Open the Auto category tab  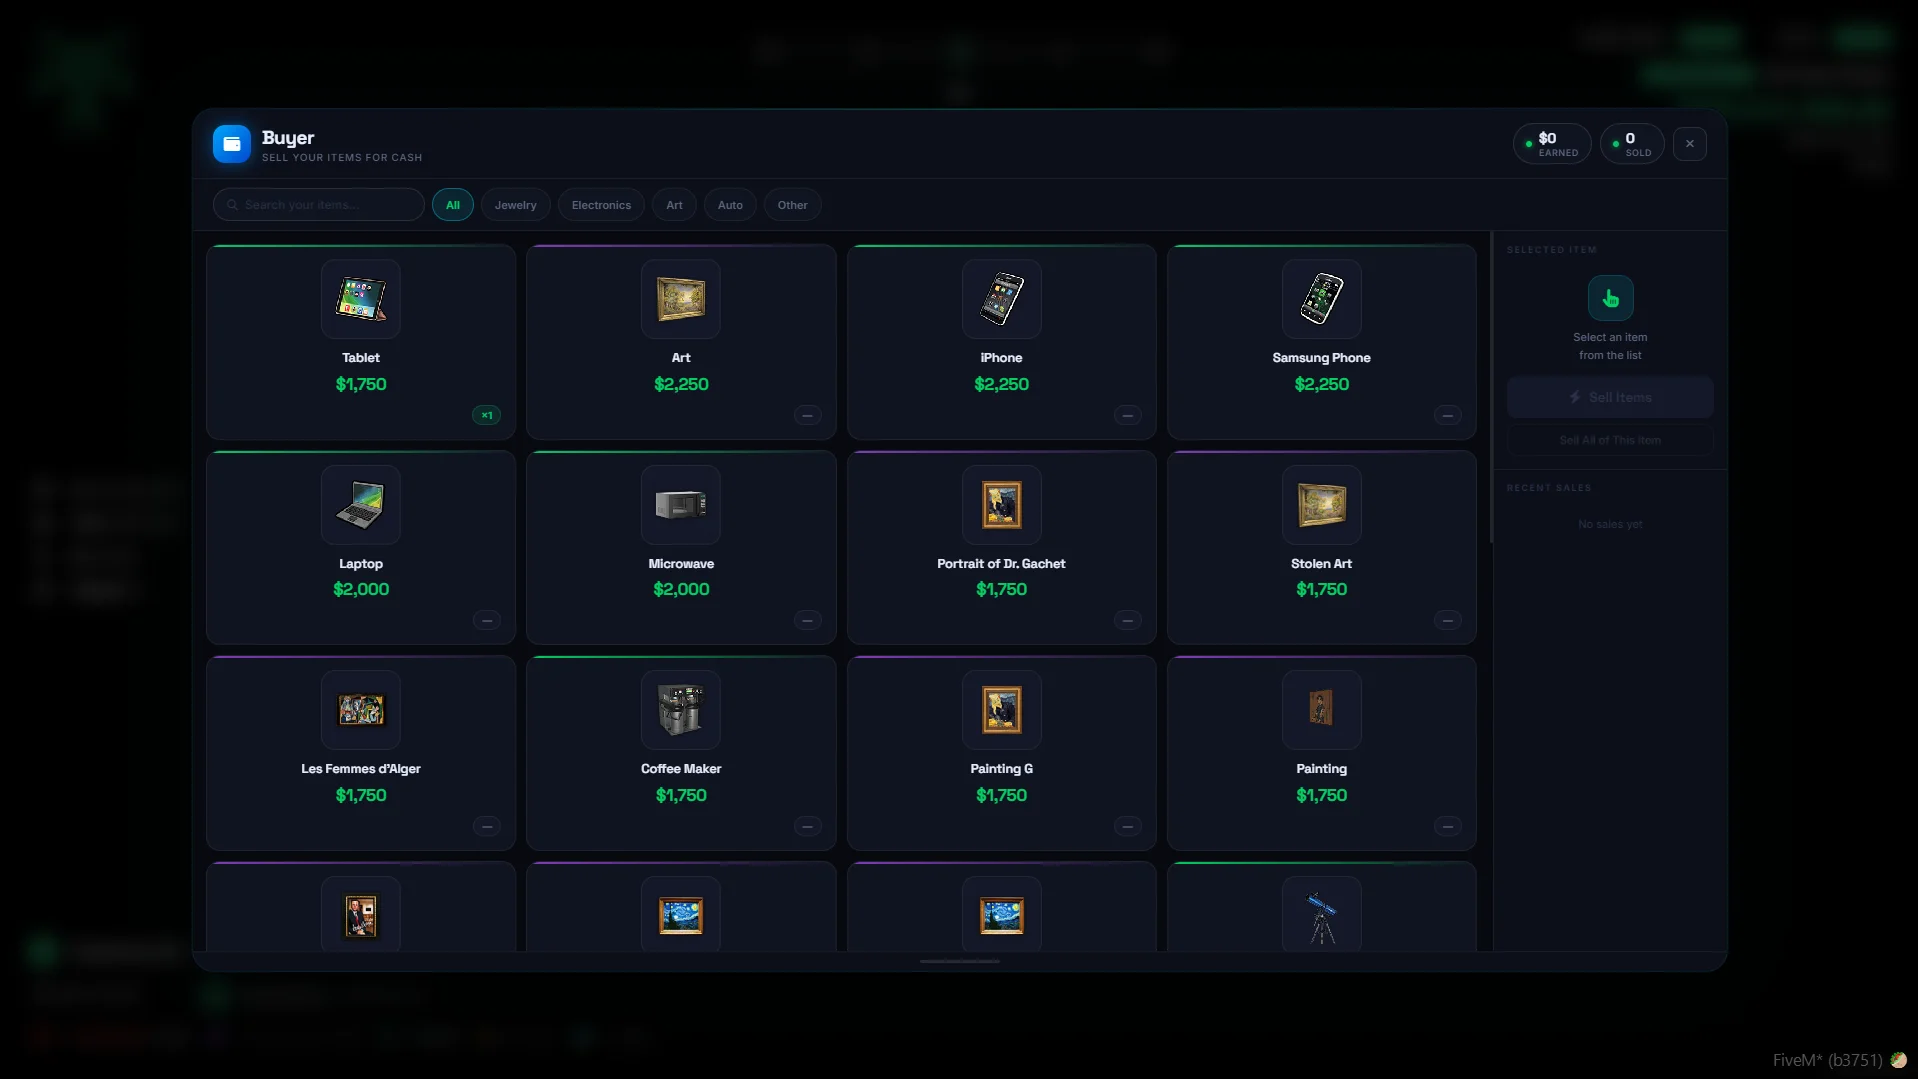(730, 205)
